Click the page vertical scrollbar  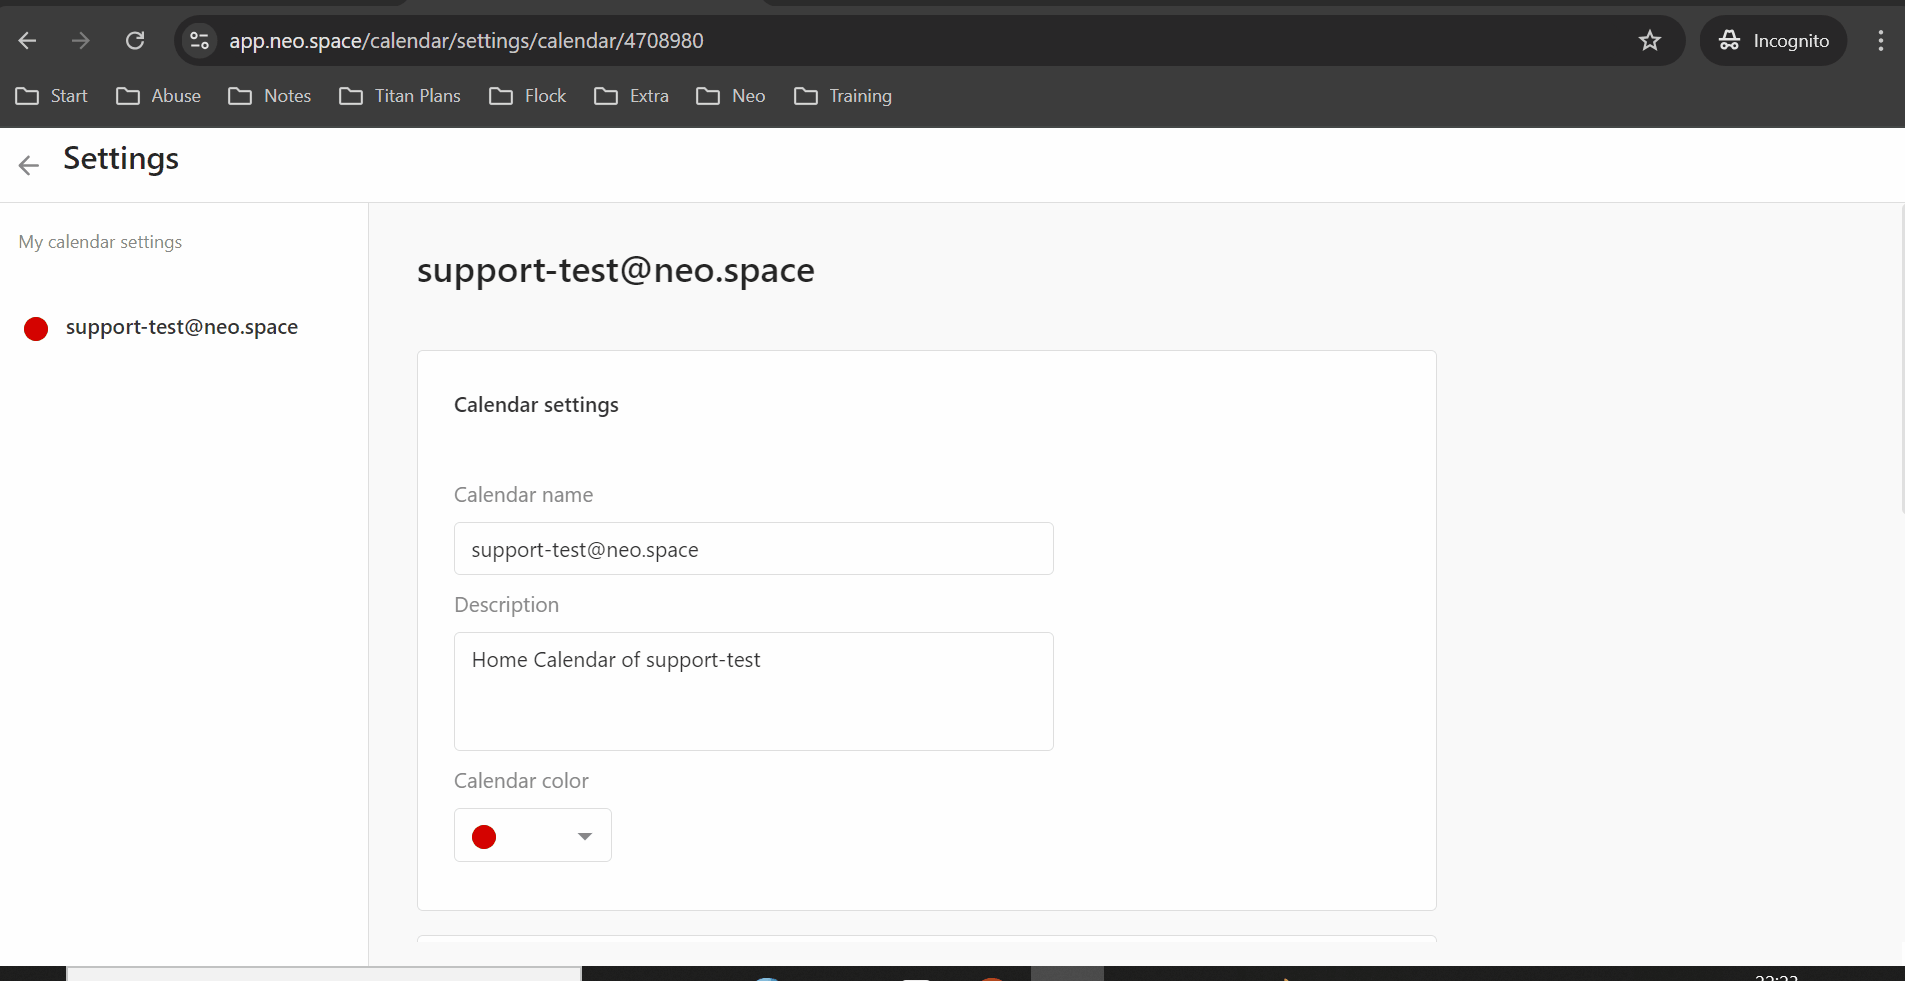tap(1901, 360)
